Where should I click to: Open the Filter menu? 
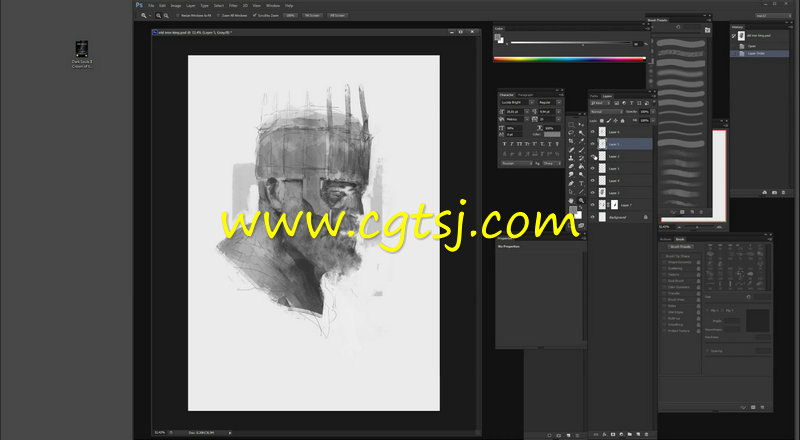tap(233, 6)
